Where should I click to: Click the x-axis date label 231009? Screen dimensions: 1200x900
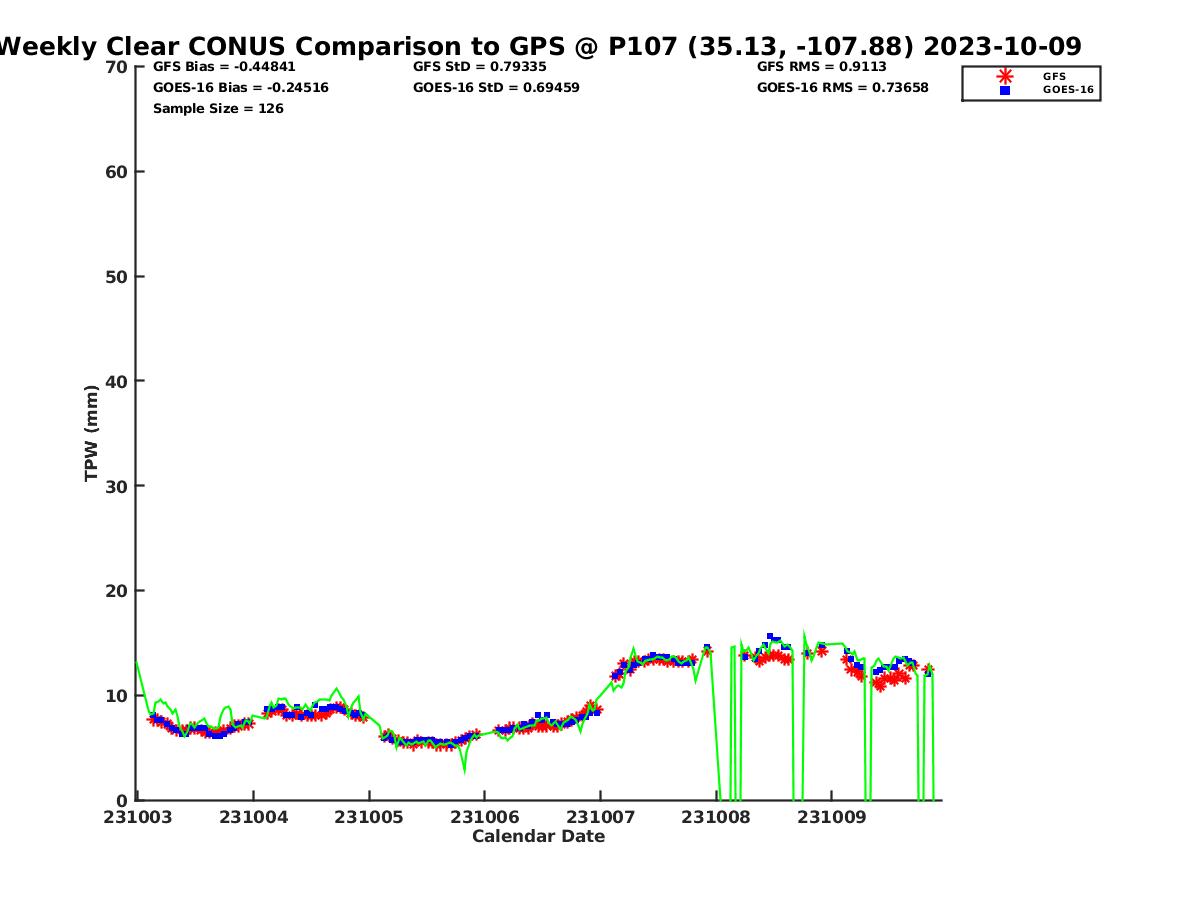point(832,817)
